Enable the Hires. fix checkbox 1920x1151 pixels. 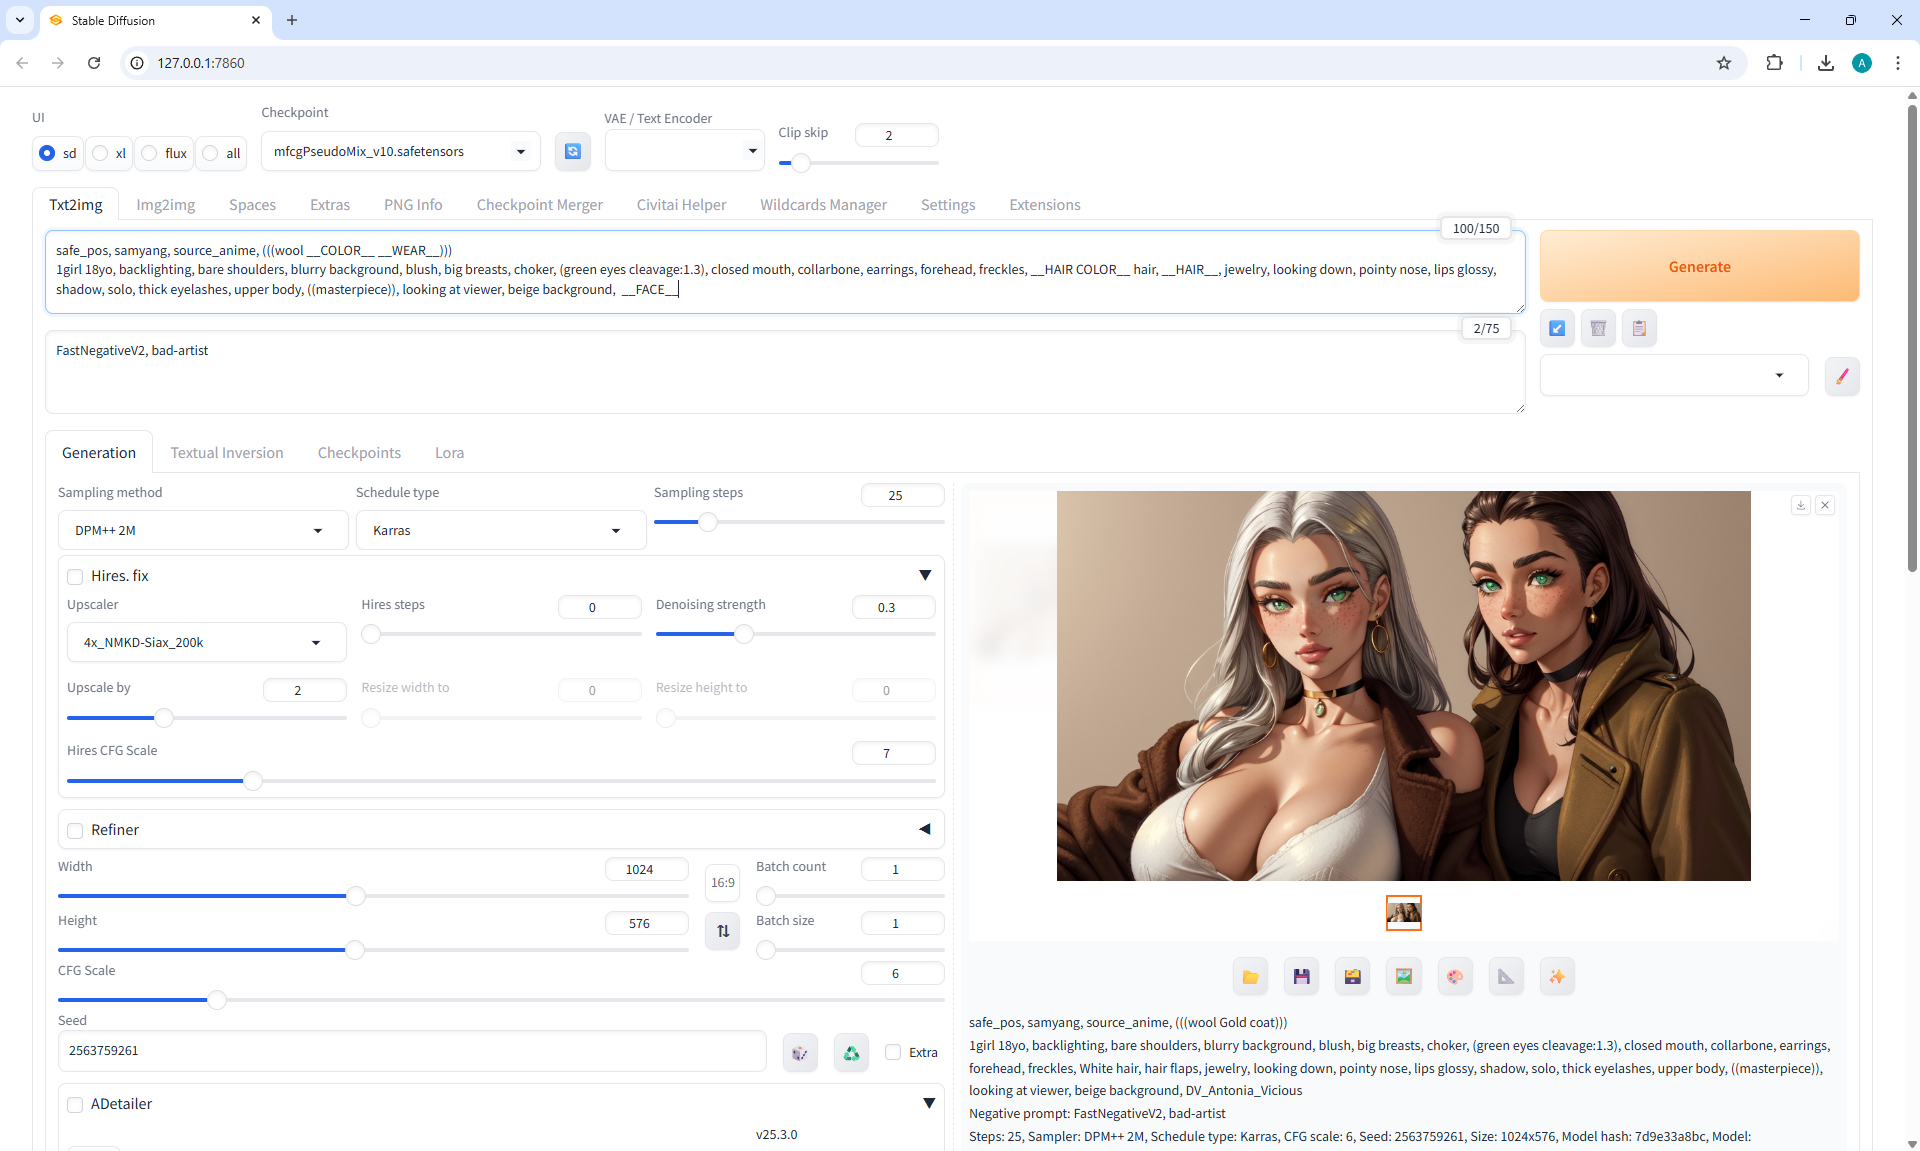pyautogui.click(x=75, y=576)
